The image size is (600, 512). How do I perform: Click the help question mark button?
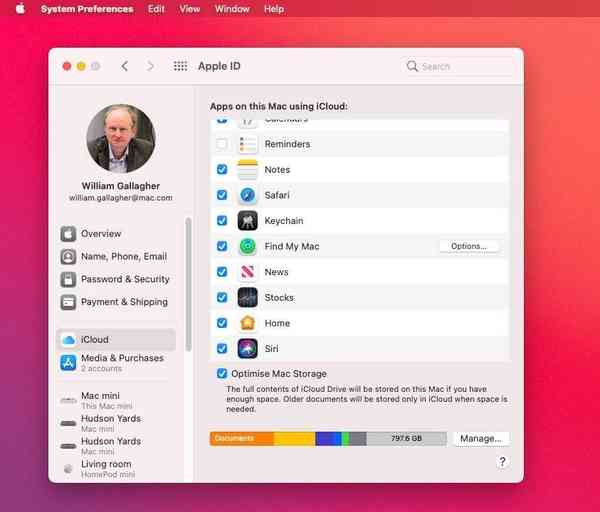coord(502,462)
